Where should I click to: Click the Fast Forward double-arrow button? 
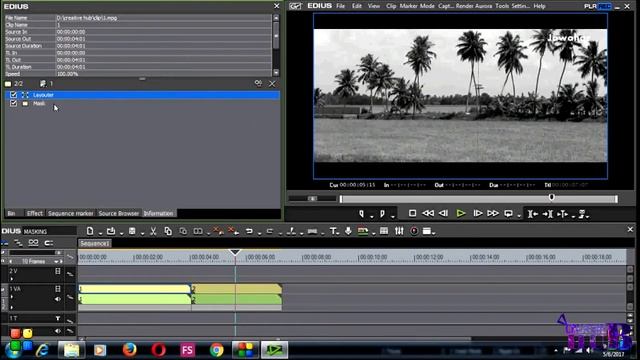(x=493, y=213)
